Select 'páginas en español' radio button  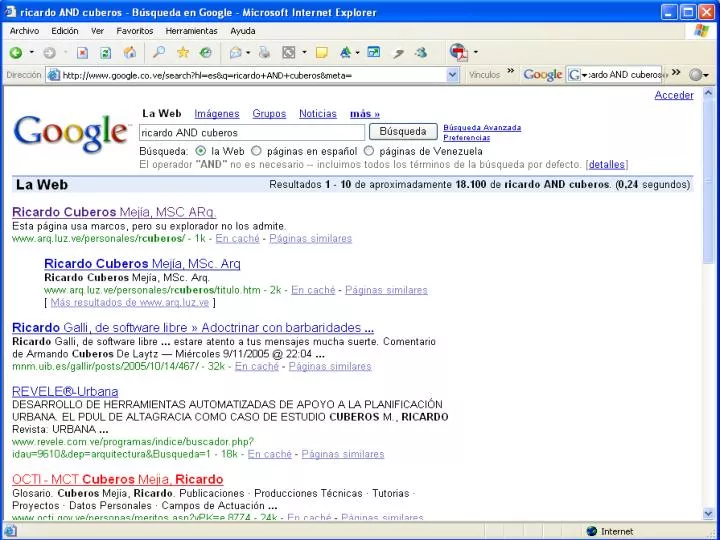point(256,151)
